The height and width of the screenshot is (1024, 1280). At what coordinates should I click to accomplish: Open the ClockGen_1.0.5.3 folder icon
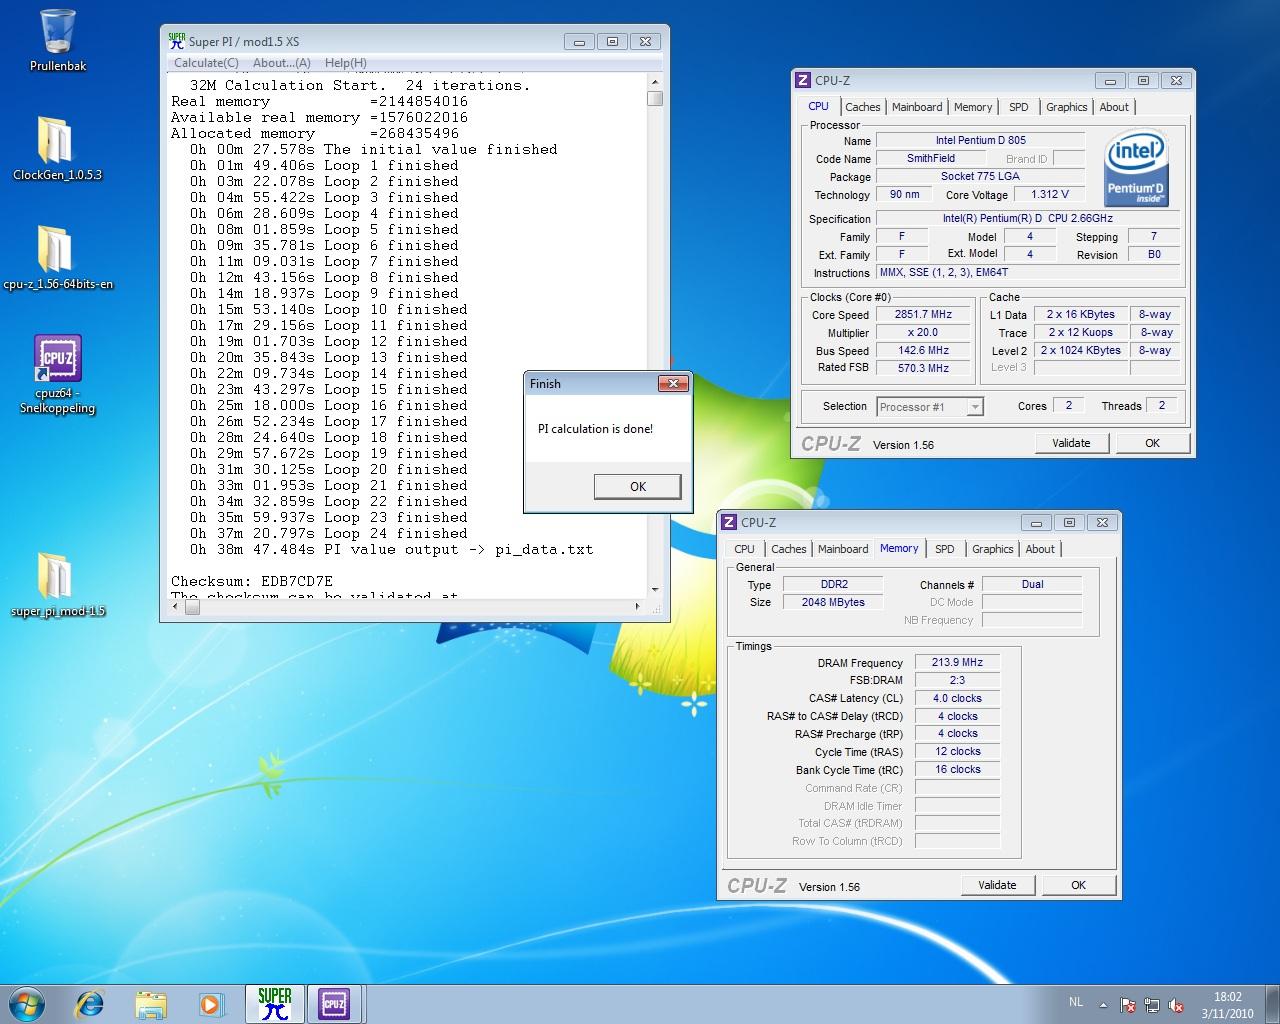(x=57, y=148)
